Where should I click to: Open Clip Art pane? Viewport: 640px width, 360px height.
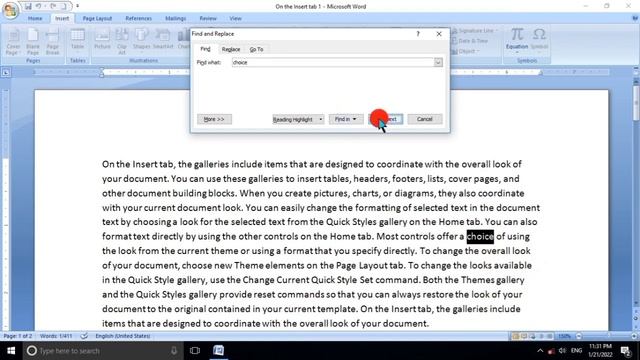point(122,42)
